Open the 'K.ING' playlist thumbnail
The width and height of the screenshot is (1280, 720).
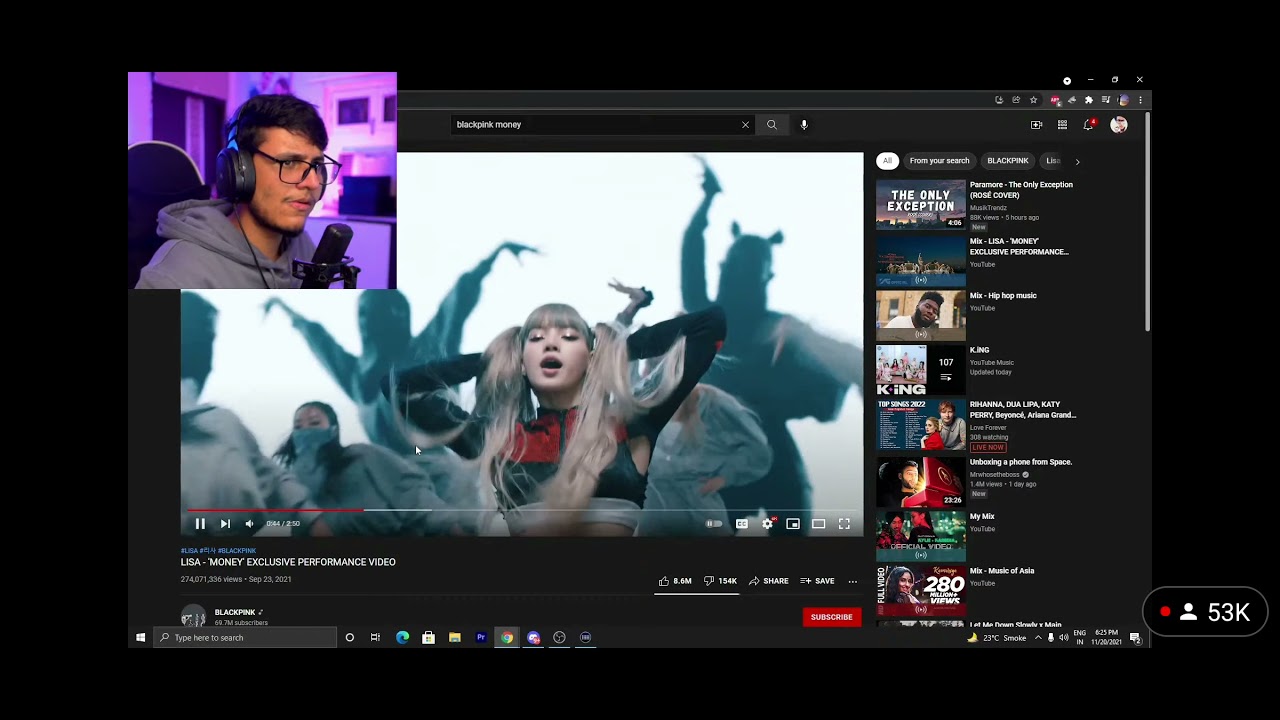[x=921, y=370]
